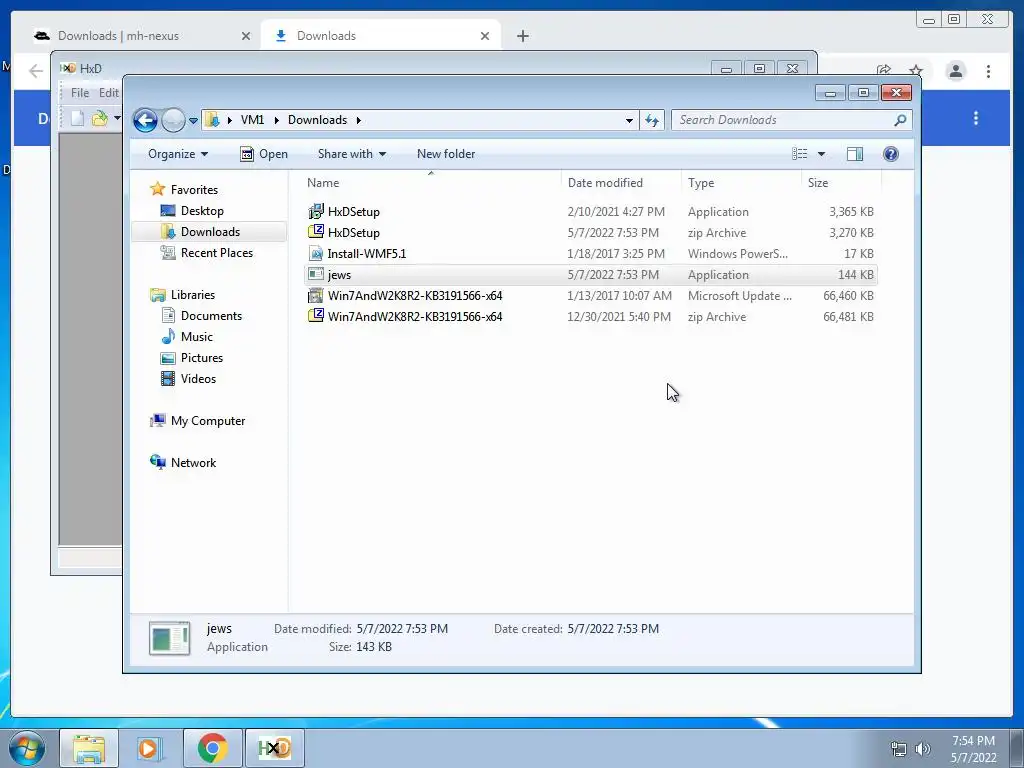Select Network in sidebar

click(x=193, y=463)
